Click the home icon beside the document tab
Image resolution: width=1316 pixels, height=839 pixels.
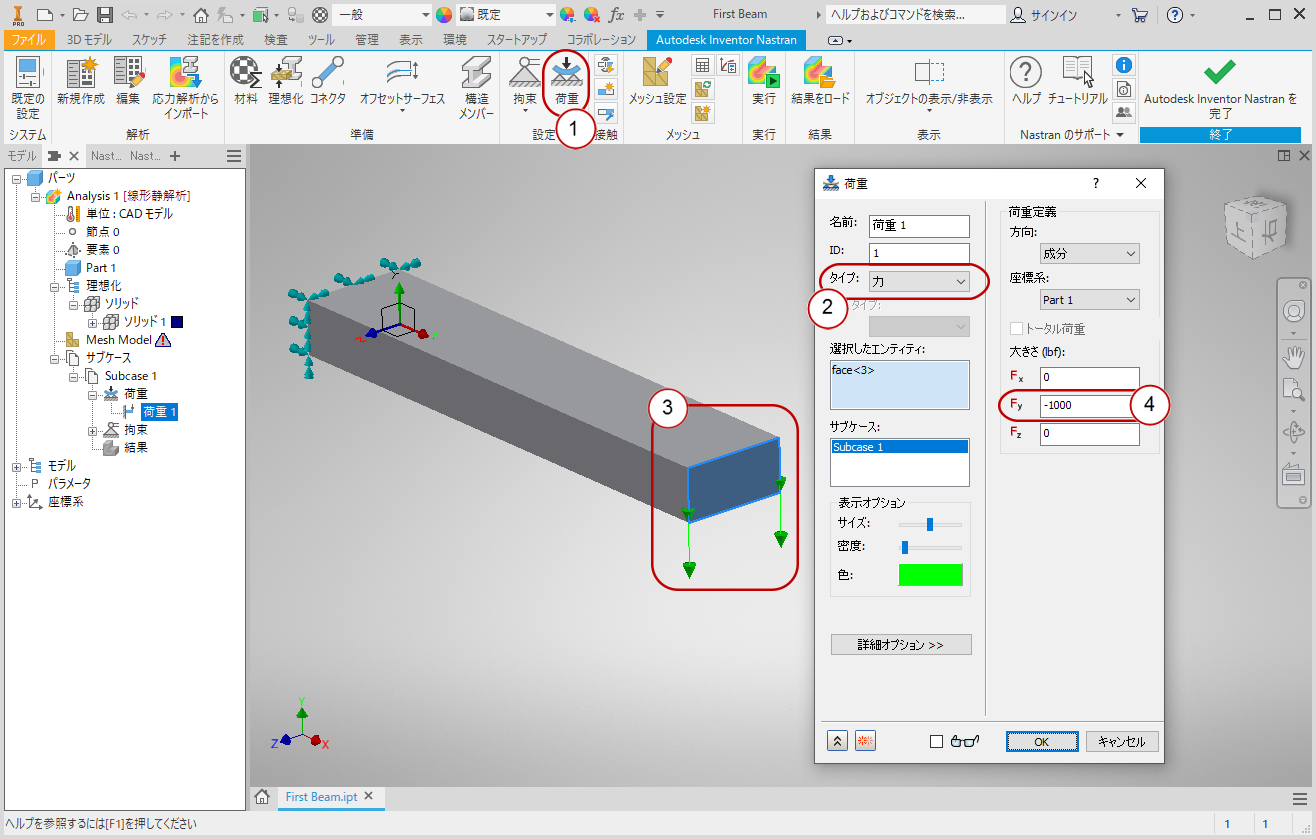(x=262, y=797)
